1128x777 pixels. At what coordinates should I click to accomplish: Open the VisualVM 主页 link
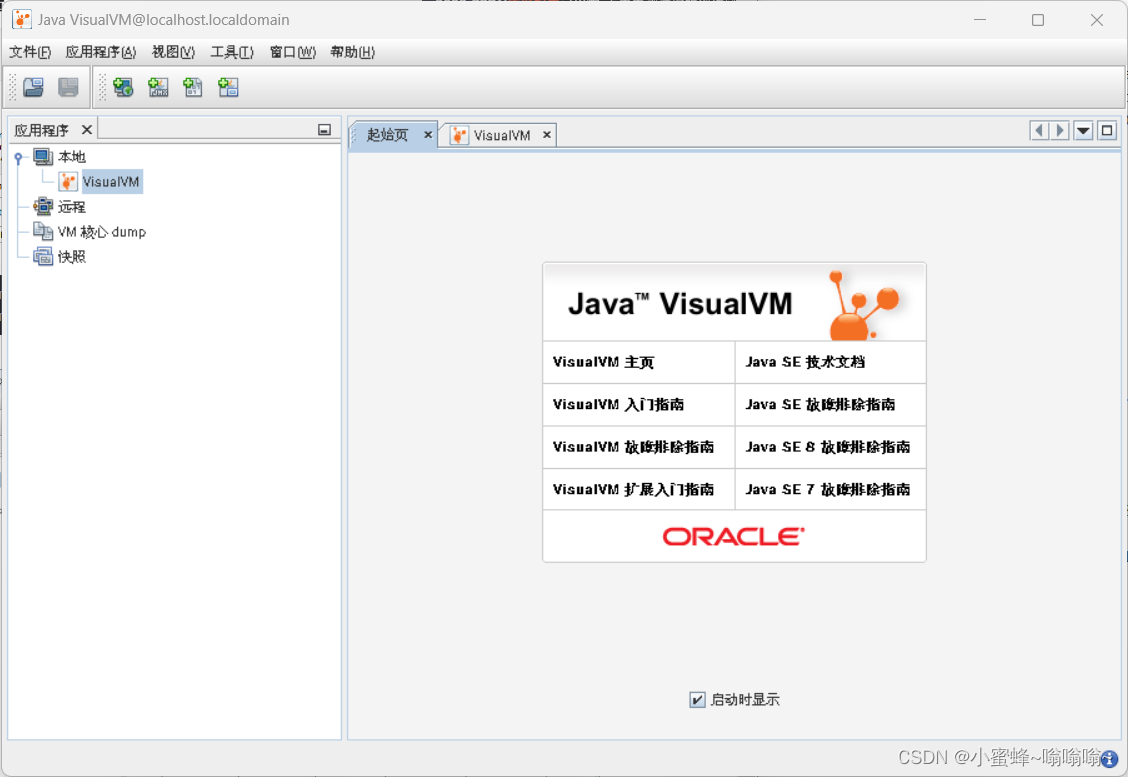(x=603, y=362)
